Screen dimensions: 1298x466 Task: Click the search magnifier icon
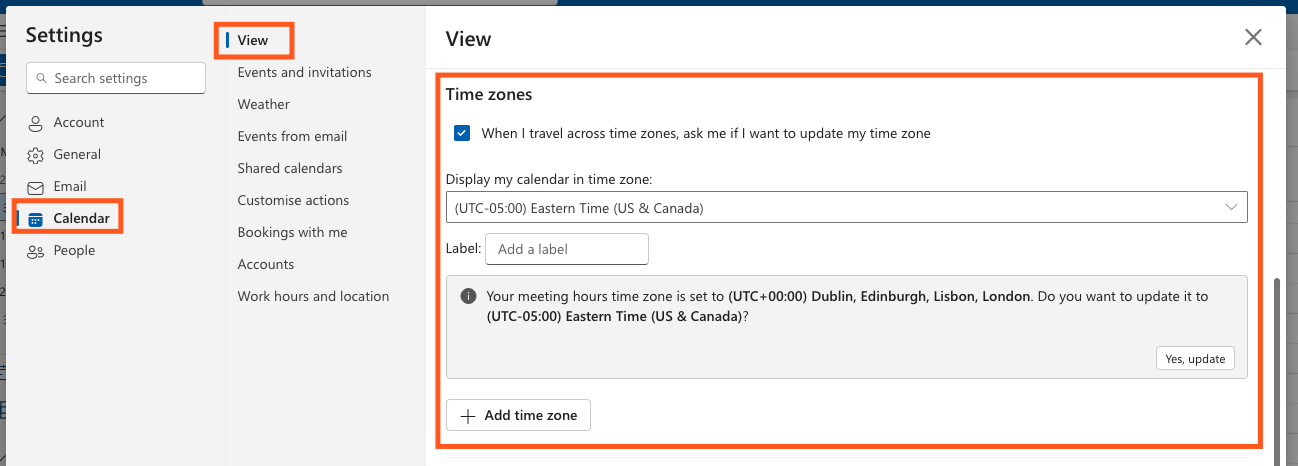point(42,78)
